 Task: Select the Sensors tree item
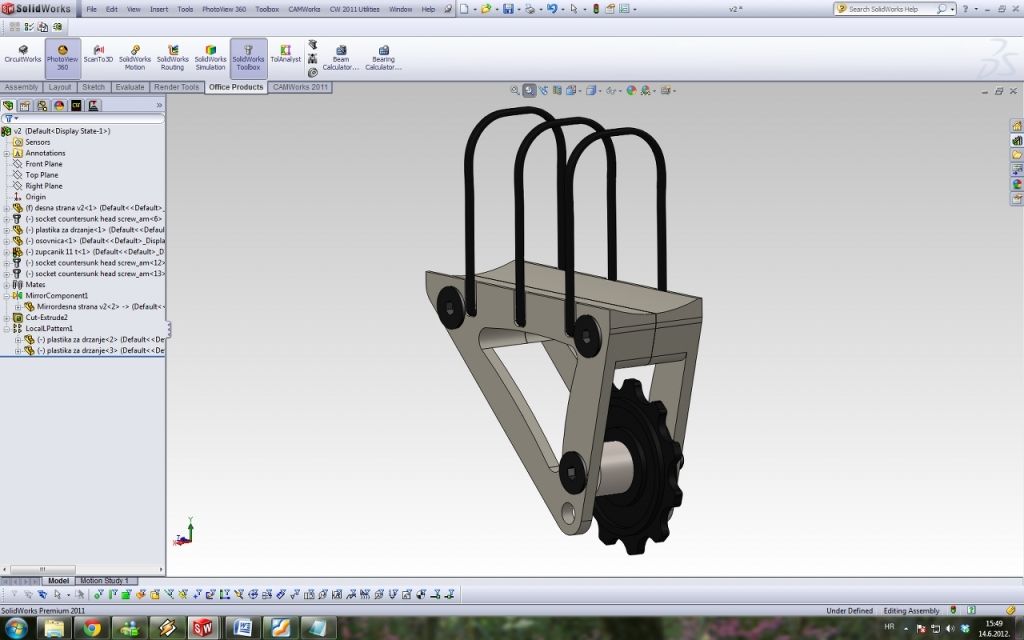tap(37, 142)
